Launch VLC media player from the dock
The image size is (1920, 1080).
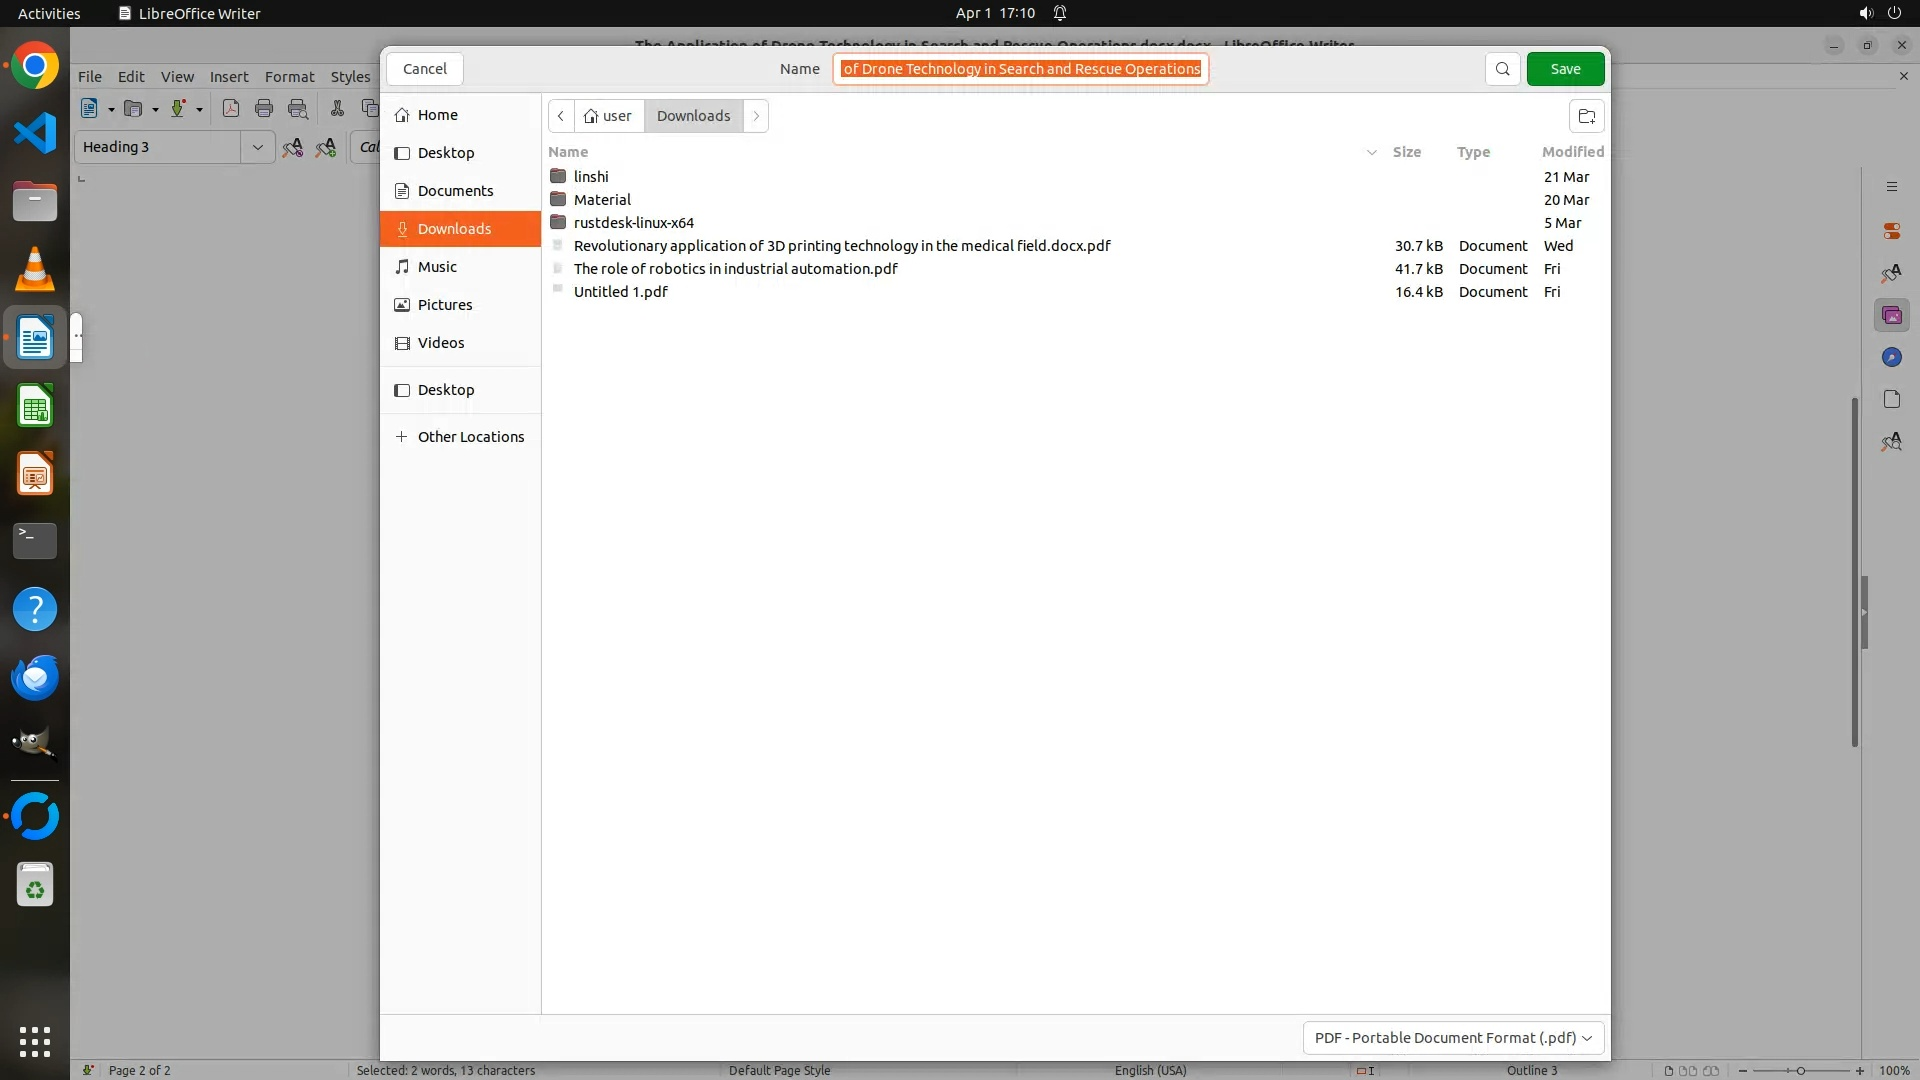tap(35, 269)
